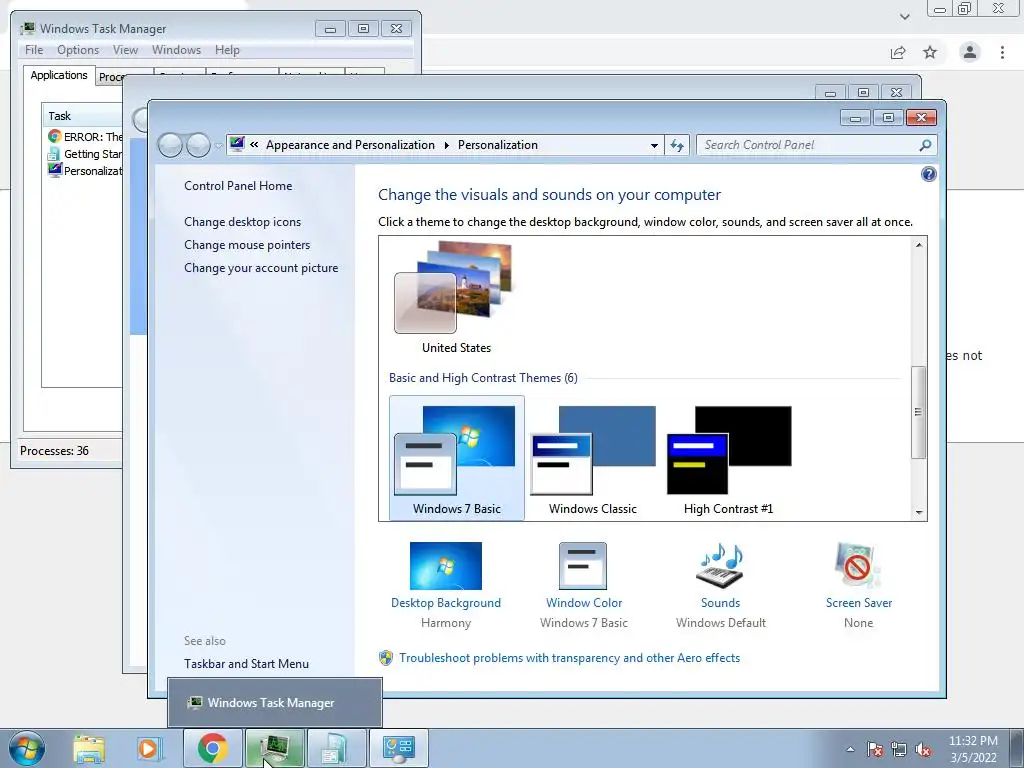Expand Chrome's tab search chevron
Viewport: 1024px width, 768px height.
(904, 16)
